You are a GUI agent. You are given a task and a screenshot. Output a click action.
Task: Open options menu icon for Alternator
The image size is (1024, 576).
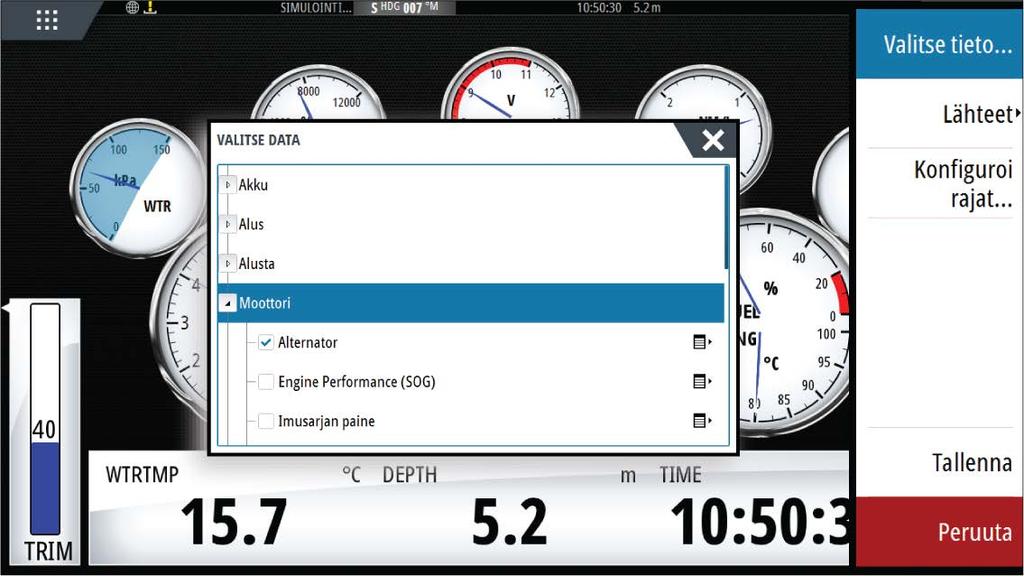pyautogui.click(x=702, y=342)
